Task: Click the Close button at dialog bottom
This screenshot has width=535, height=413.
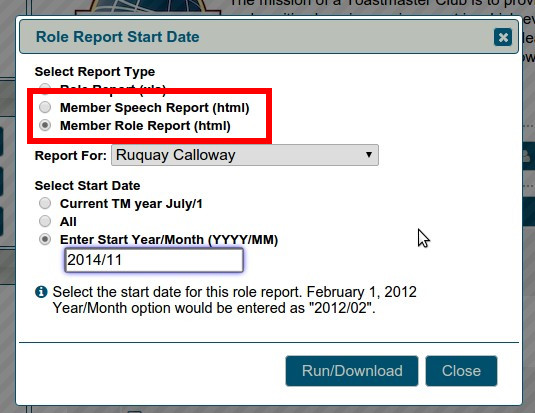Action: pos(461,371)
